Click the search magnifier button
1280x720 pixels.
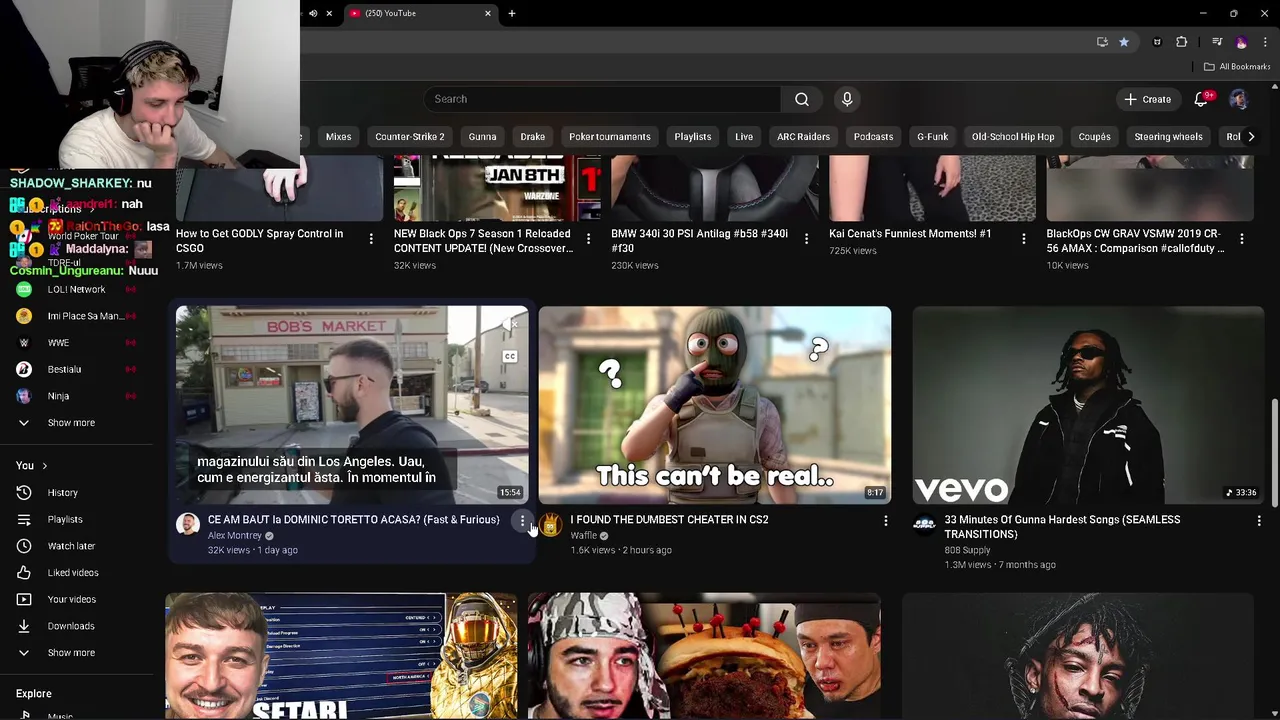pos(801,99)
